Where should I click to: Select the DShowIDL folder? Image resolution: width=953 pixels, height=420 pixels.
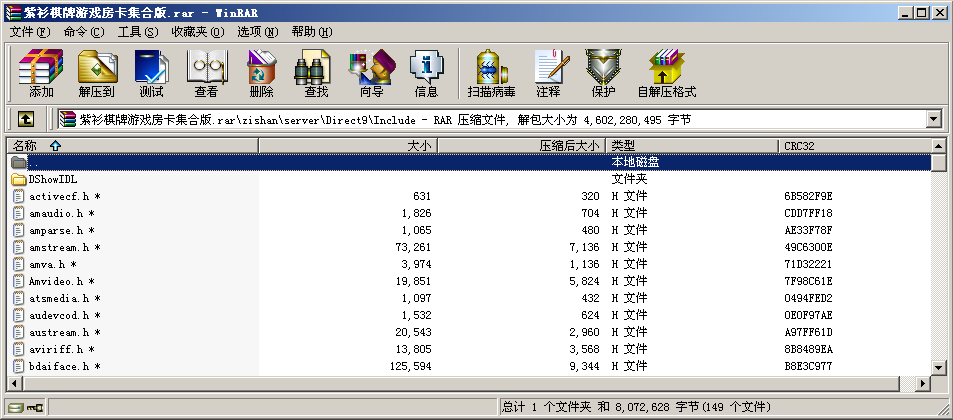click(53, 179)
